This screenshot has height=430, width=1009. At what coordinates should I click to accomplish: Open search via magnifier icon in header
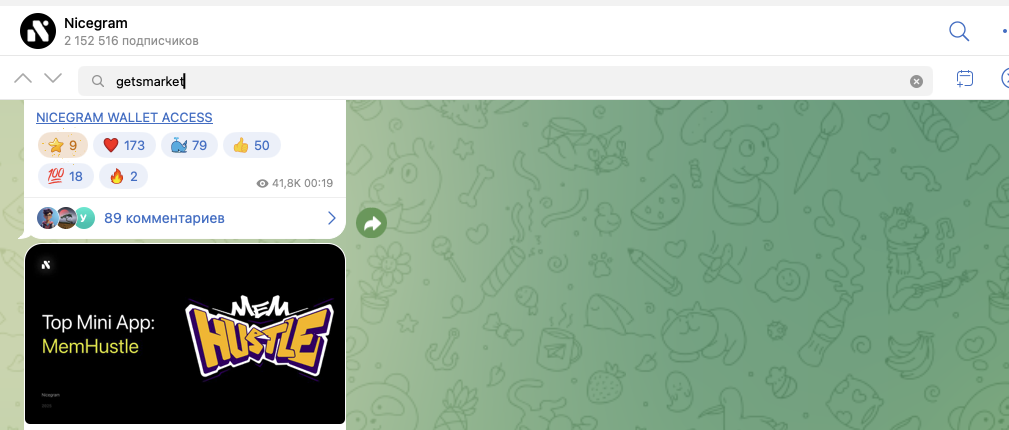959,31
